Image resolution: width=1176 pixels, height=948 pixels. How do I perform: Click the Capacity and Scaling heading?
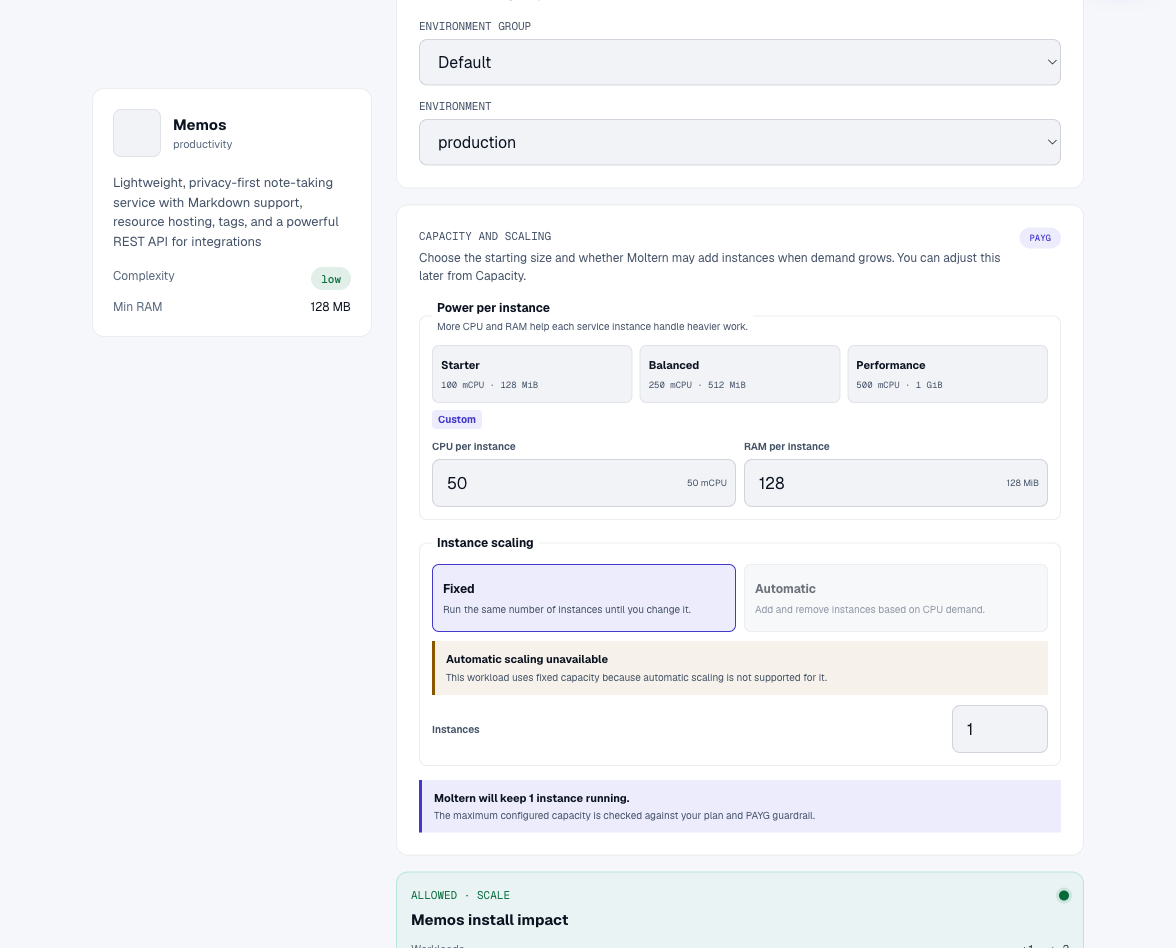pyautogui.click(x=485, y=236)
